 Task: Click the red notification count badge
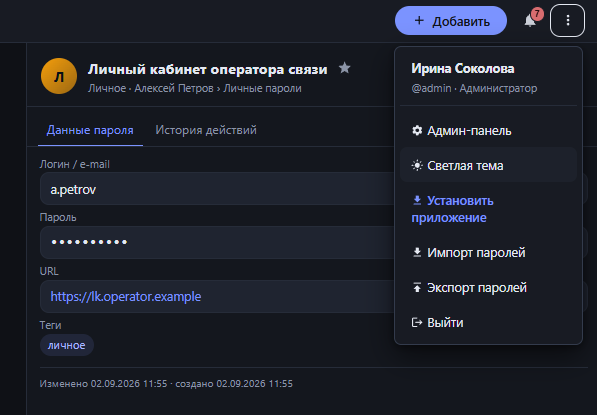pos(537,14)
